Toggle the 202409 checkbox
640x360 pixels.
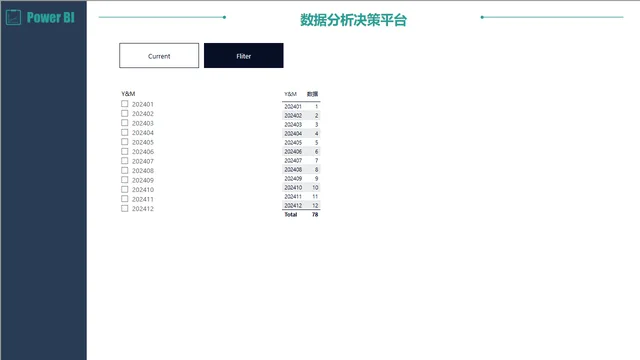[124, 180]
